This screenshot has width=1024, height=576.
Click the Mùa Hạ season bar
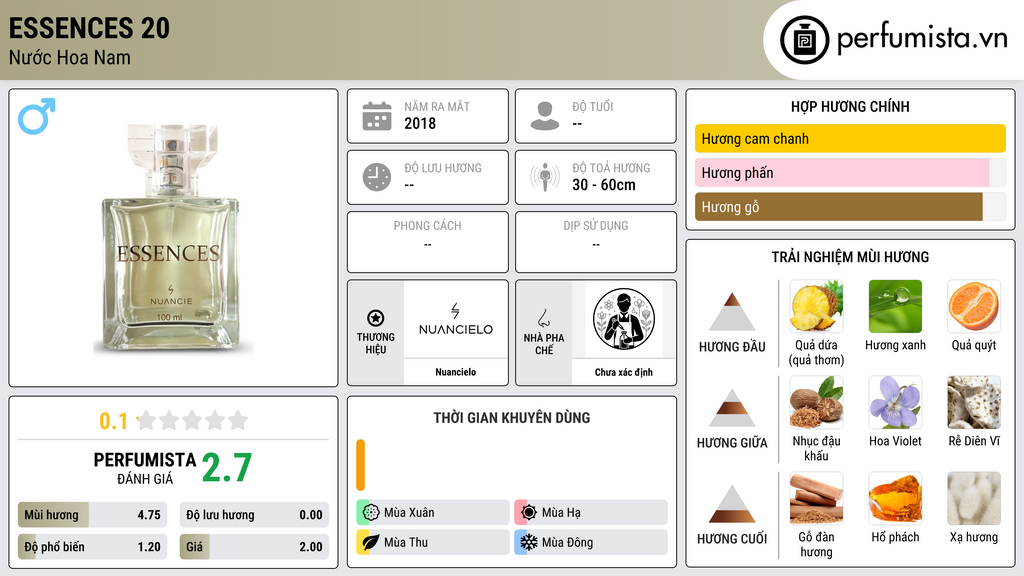591,513
